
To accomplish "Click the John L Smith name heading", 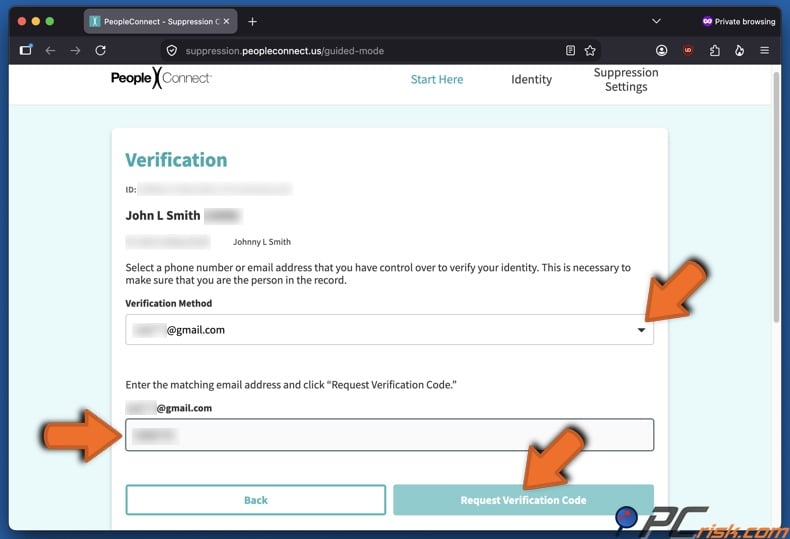I will pyautogui.click(x=163, y=216).
